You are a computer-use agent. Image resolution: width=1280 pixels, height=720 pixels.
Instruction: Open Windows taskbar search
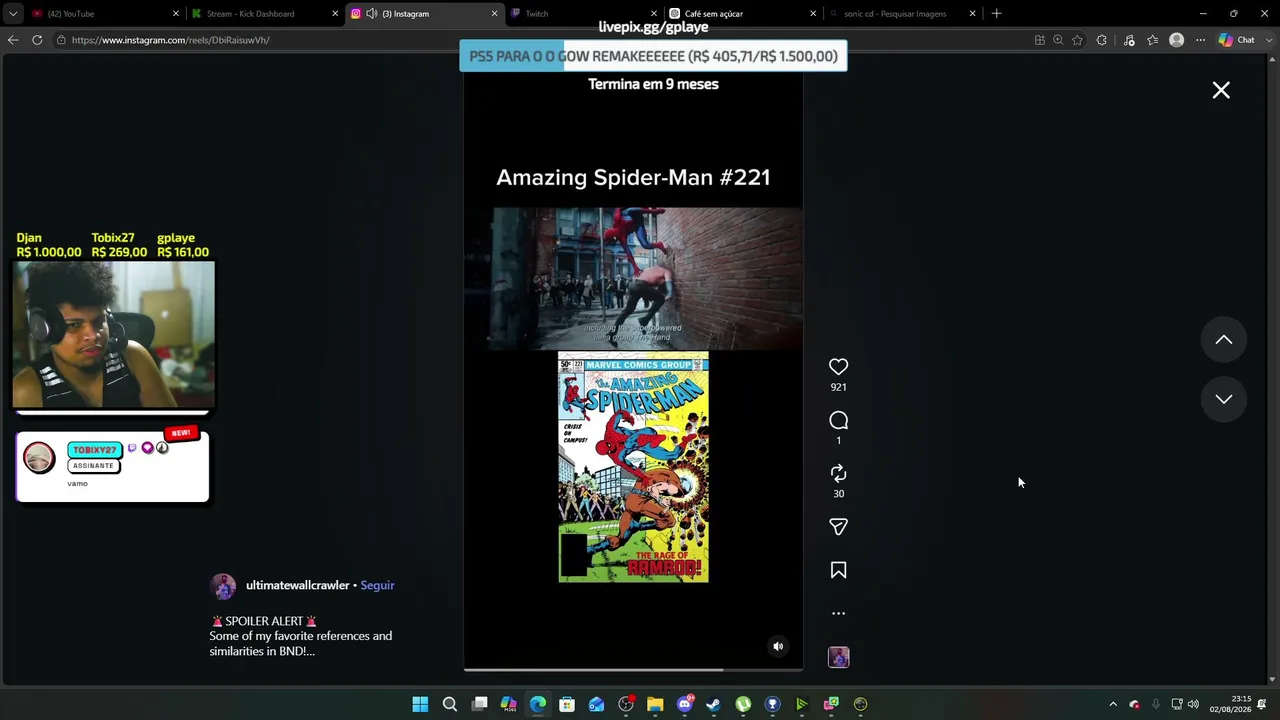(450, 704)
